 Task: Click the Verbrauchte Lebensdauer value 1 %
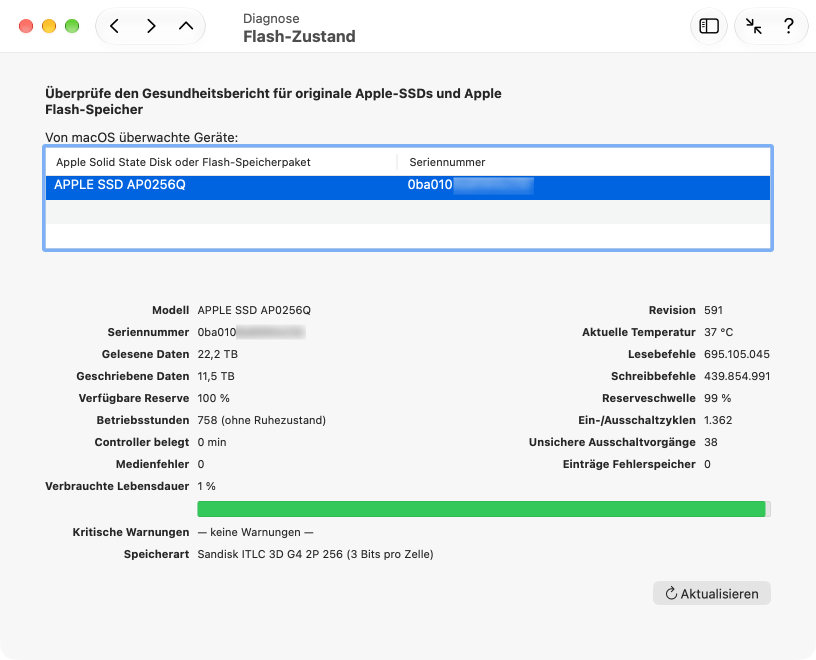point(206,486)
